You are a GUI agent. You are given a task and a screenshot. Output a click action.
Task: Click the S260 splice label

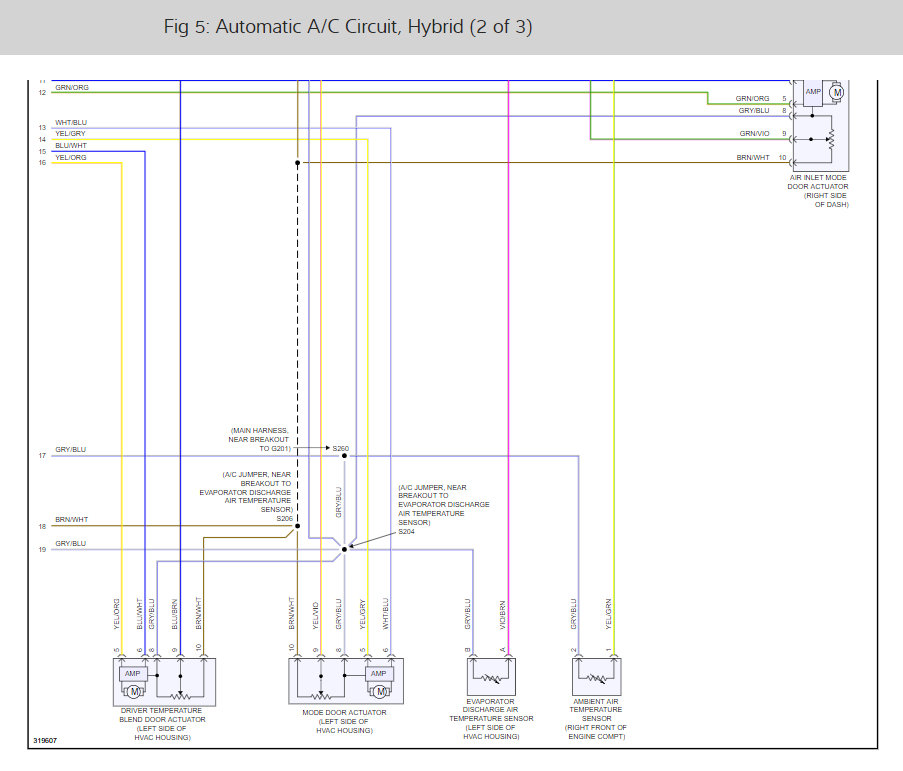340,448
